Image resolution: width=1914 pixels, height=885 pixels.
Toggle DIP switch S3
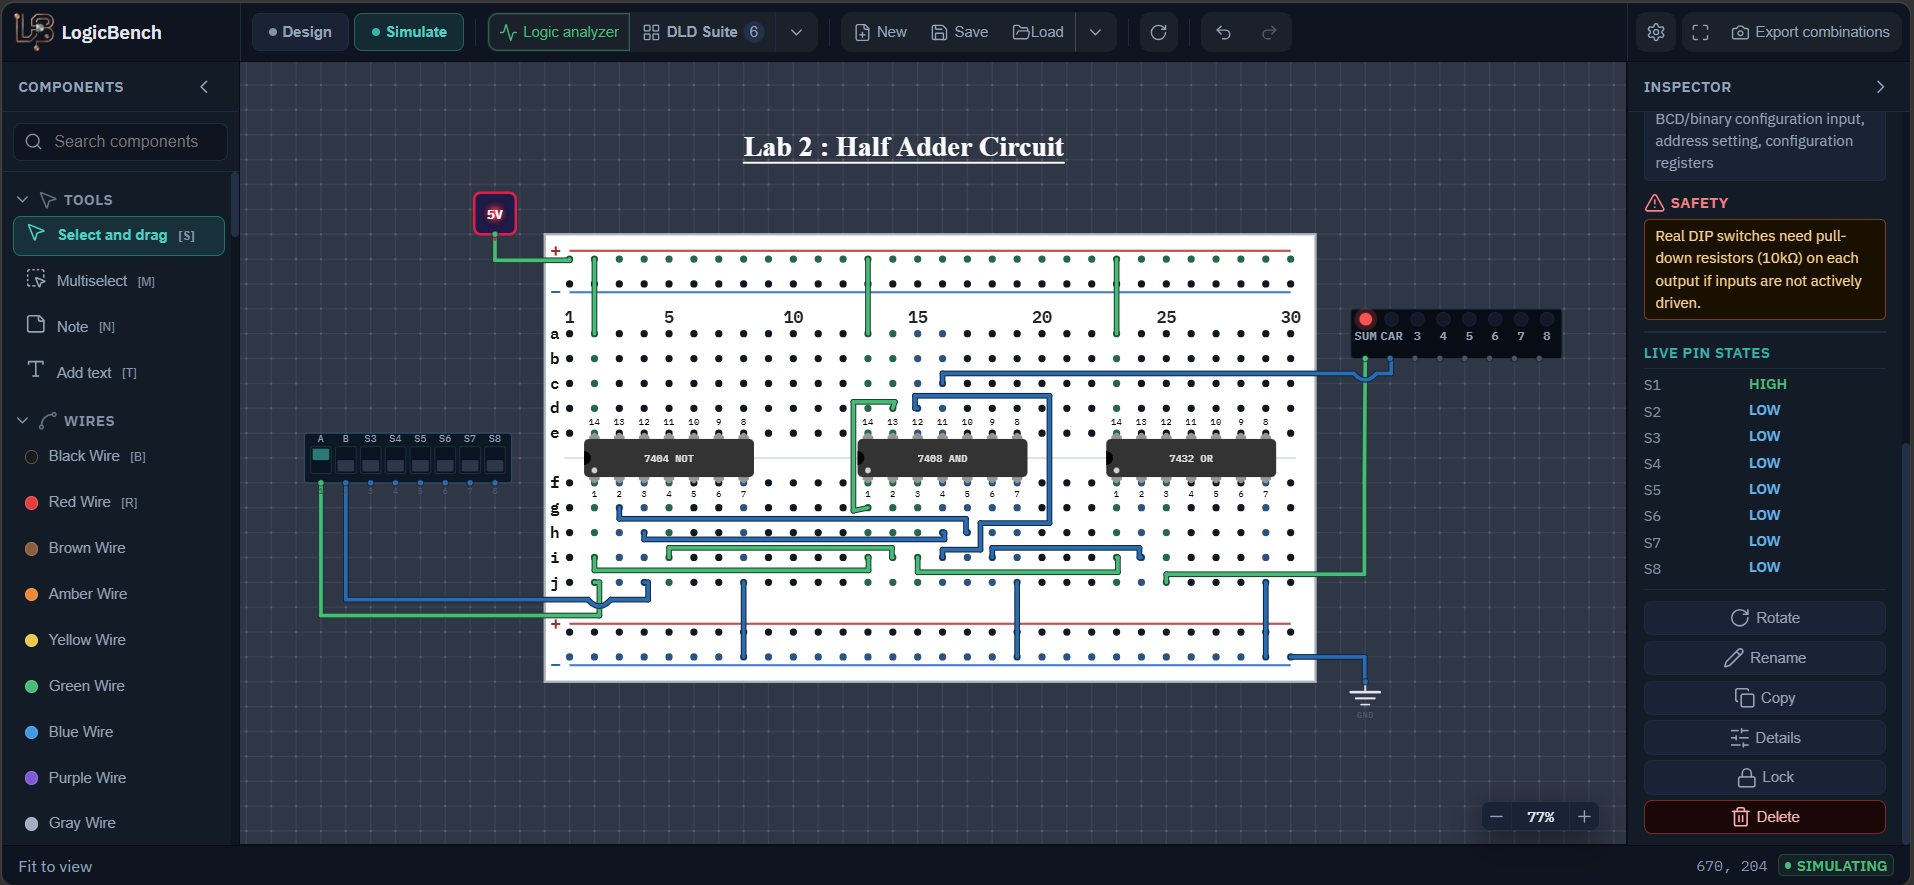(371, 459)
